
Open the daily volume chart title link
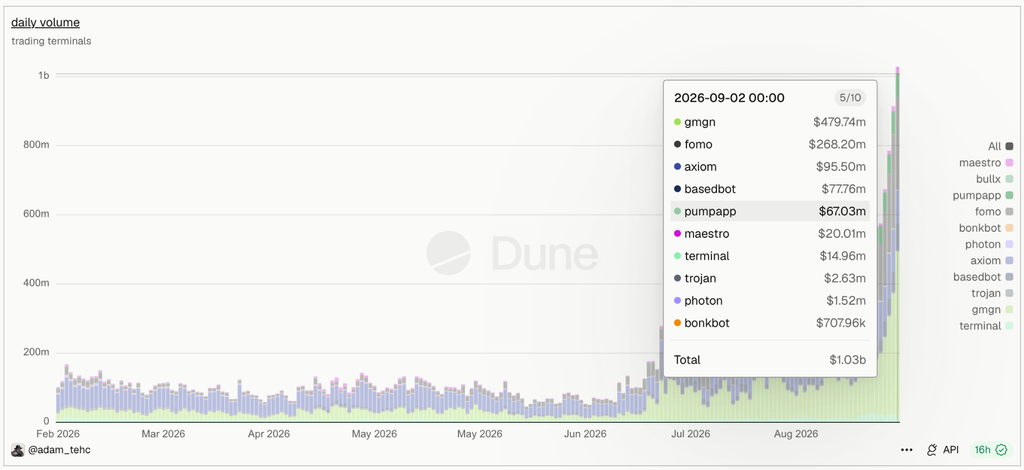pos(45,22)
